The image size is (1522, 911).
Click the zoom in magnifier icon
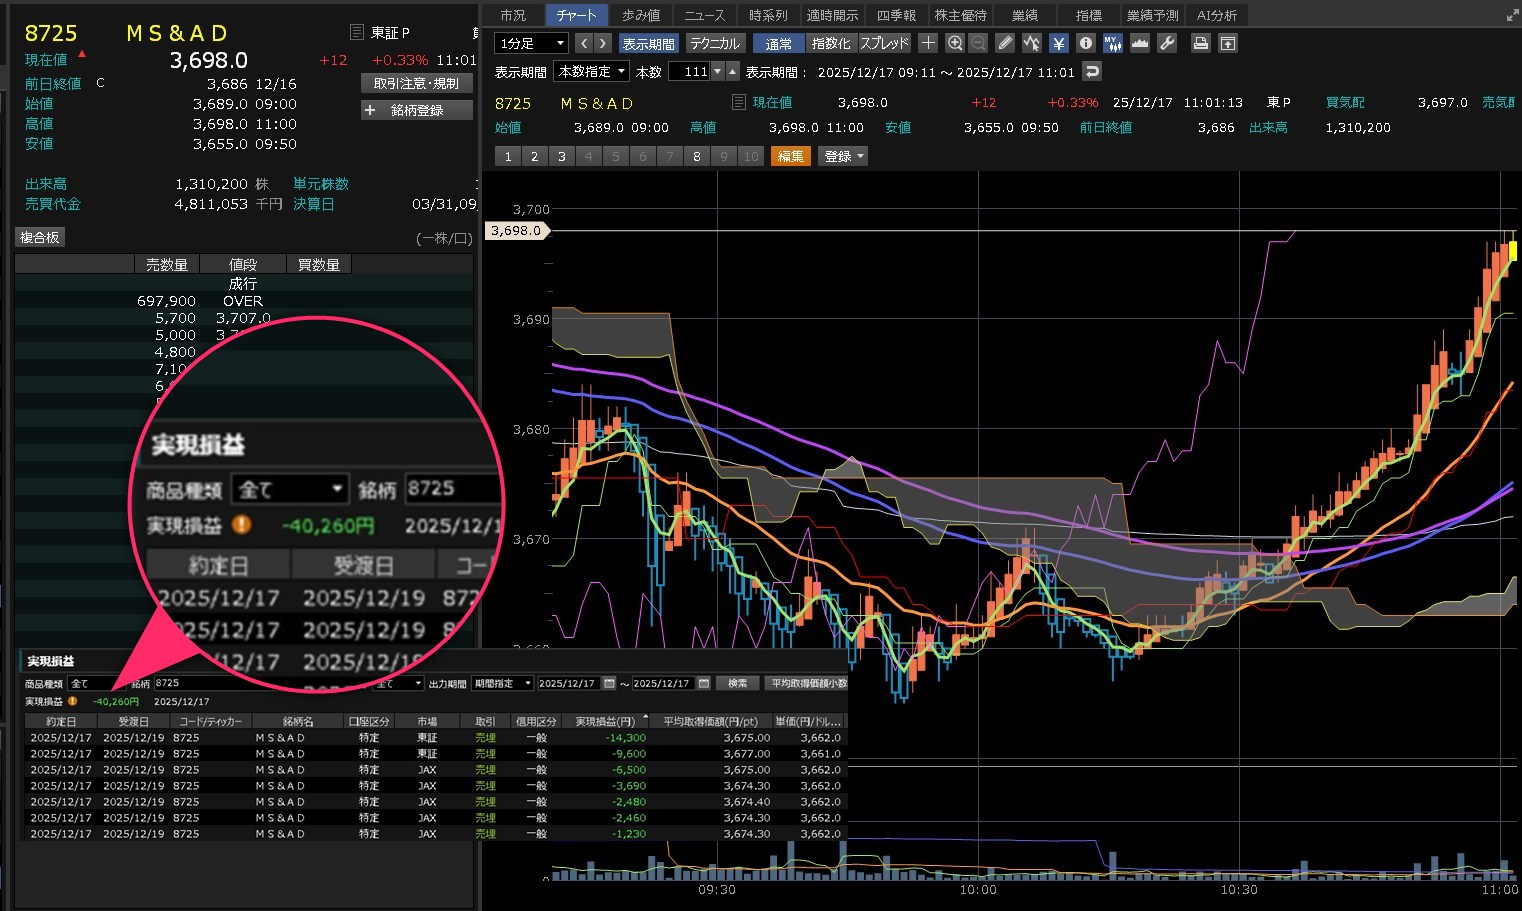coord(954,43)
